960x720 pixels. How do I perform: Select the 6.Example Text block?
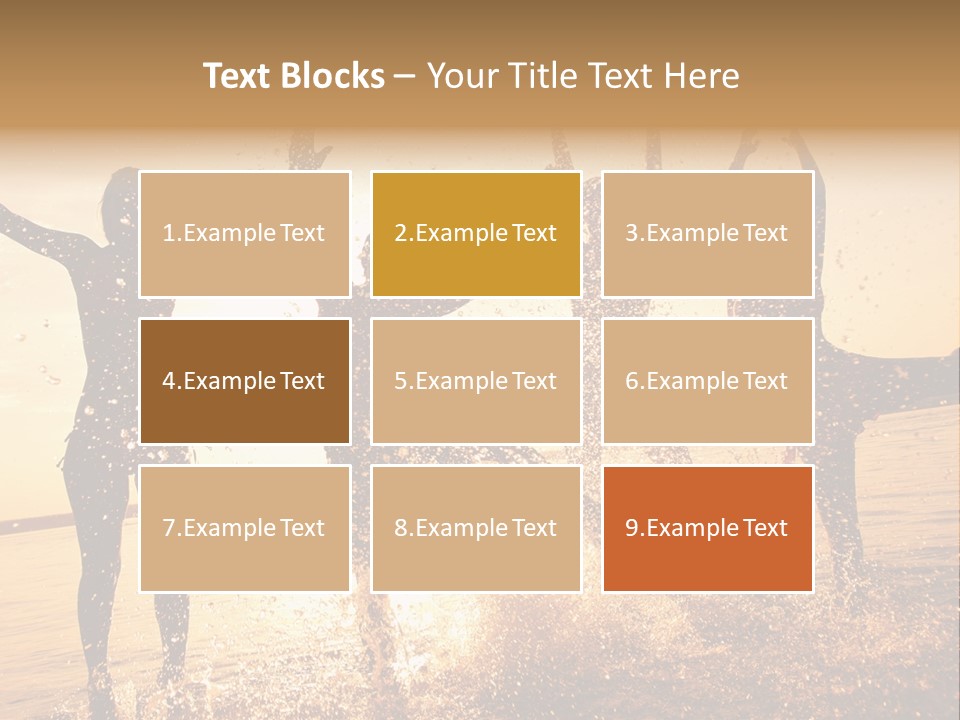coord(707,381)
